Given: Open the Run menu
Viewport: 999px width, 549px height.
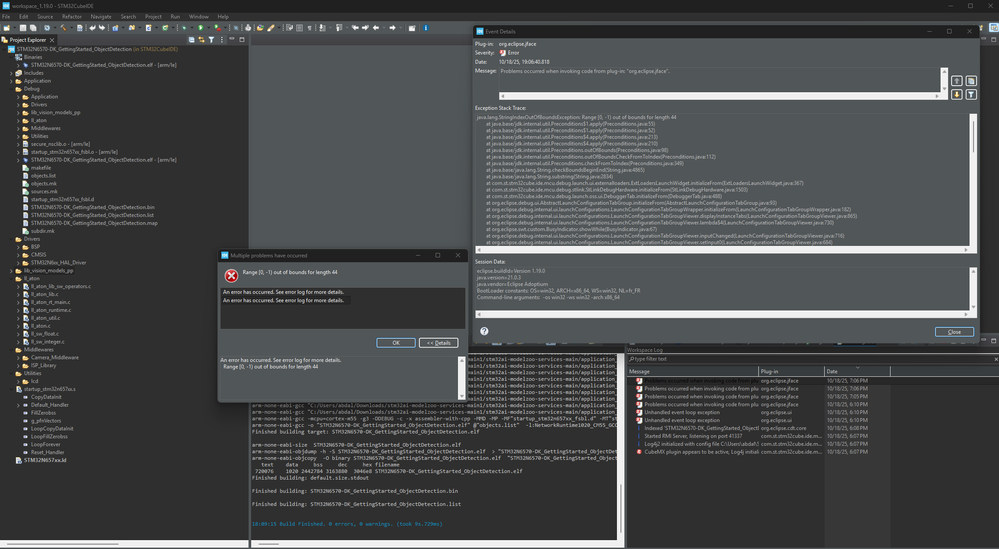Looking at the screenshot, I should click(175, 17).
